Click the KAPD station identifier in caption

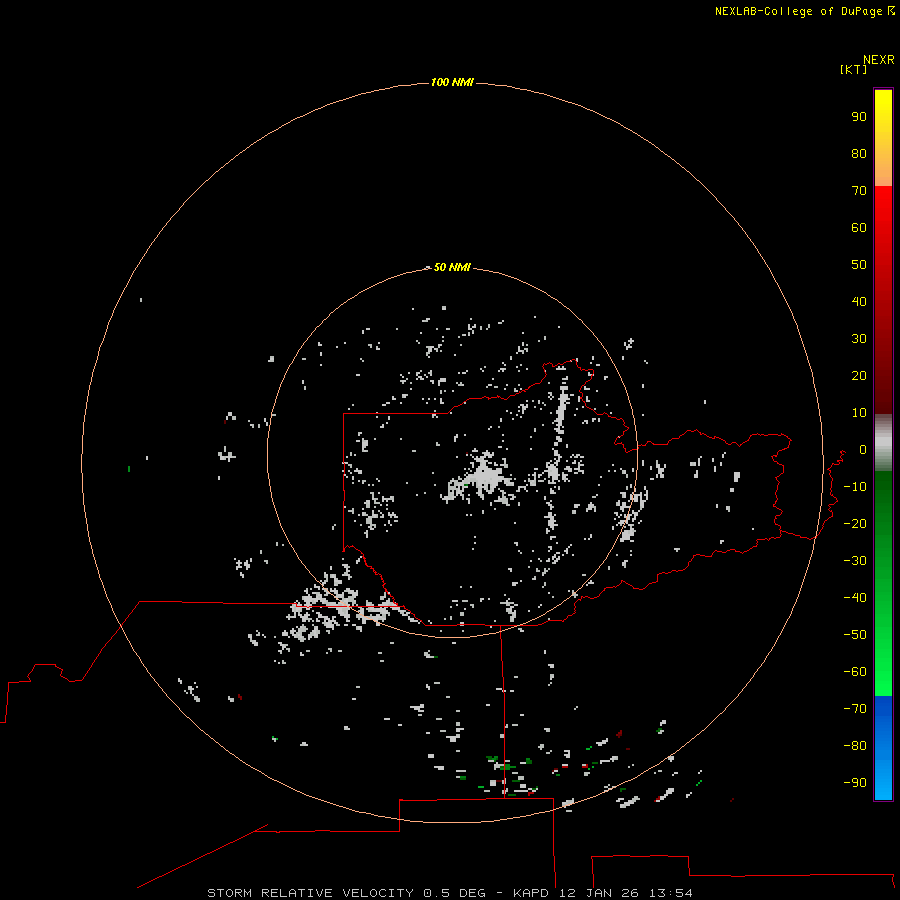pyautogui.click(x=533, y=893)
